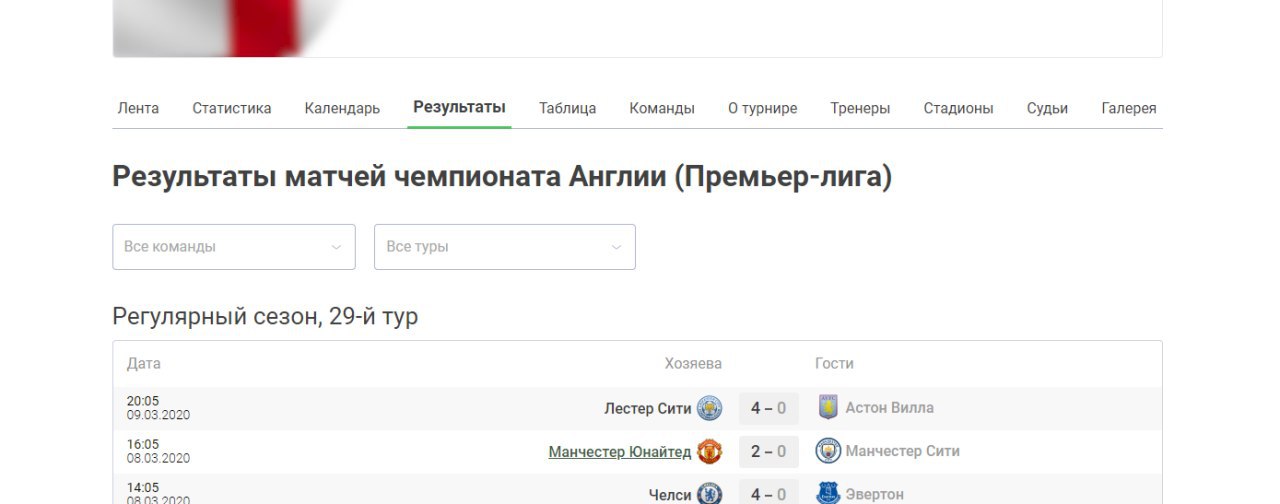Switch to the Статистика tab
Image resolution: width=1280 pixels, height=504 pixels.
[232, 108]
